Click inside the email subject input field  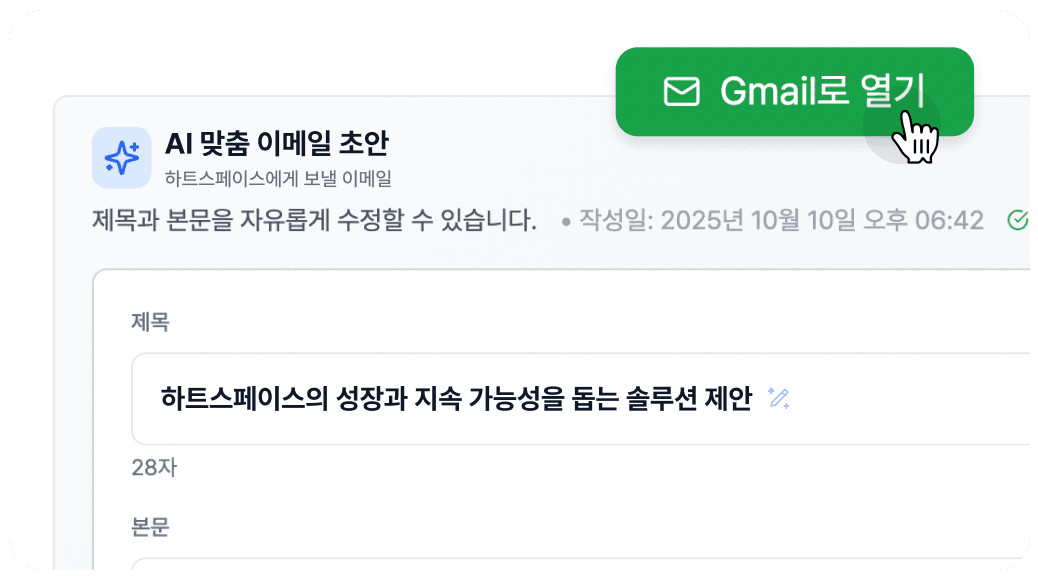(450, 397)
